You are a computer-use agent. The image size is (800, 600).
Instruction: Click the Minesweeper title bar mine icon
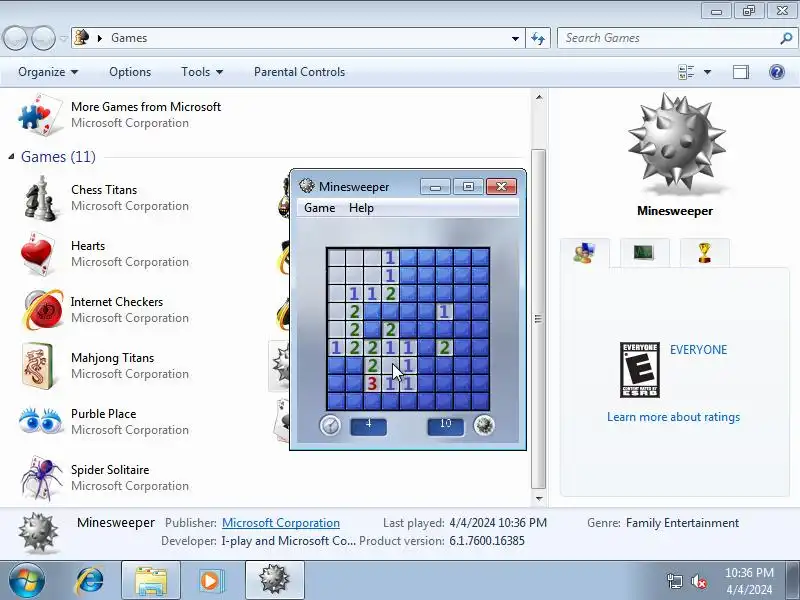pyautogui.click(x=307, y=186)
